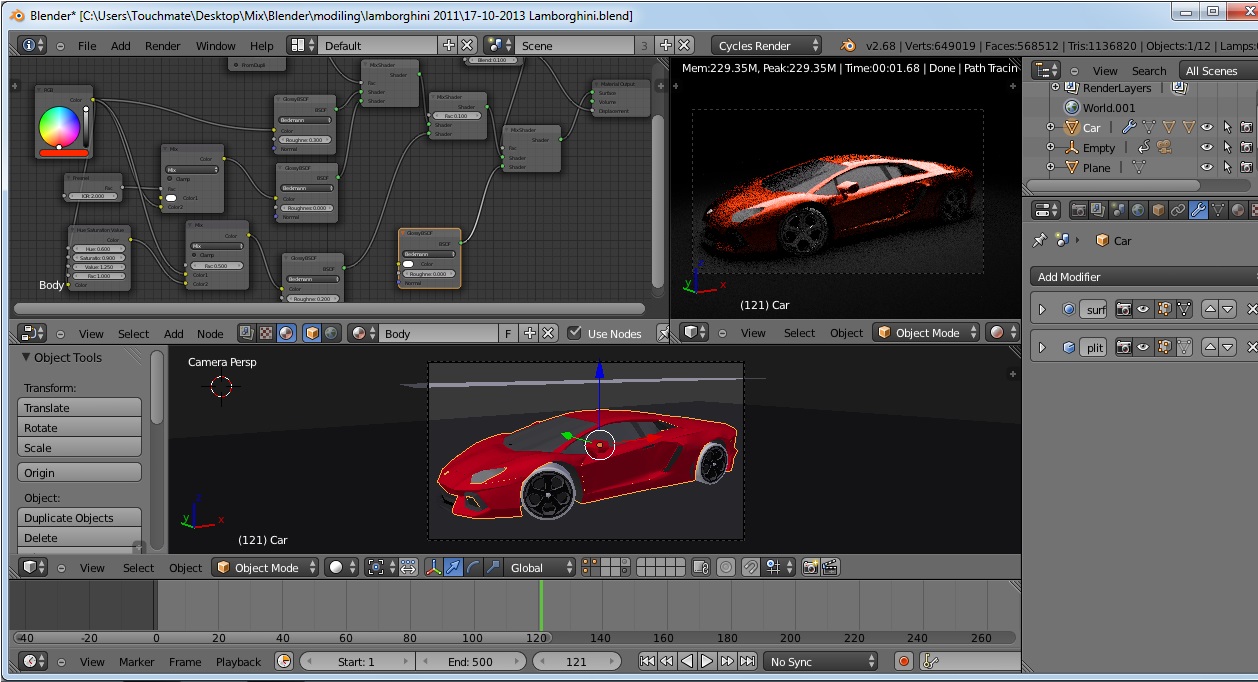
Task: Click the RGB node color wheel
Action: [x=59, y=127]
